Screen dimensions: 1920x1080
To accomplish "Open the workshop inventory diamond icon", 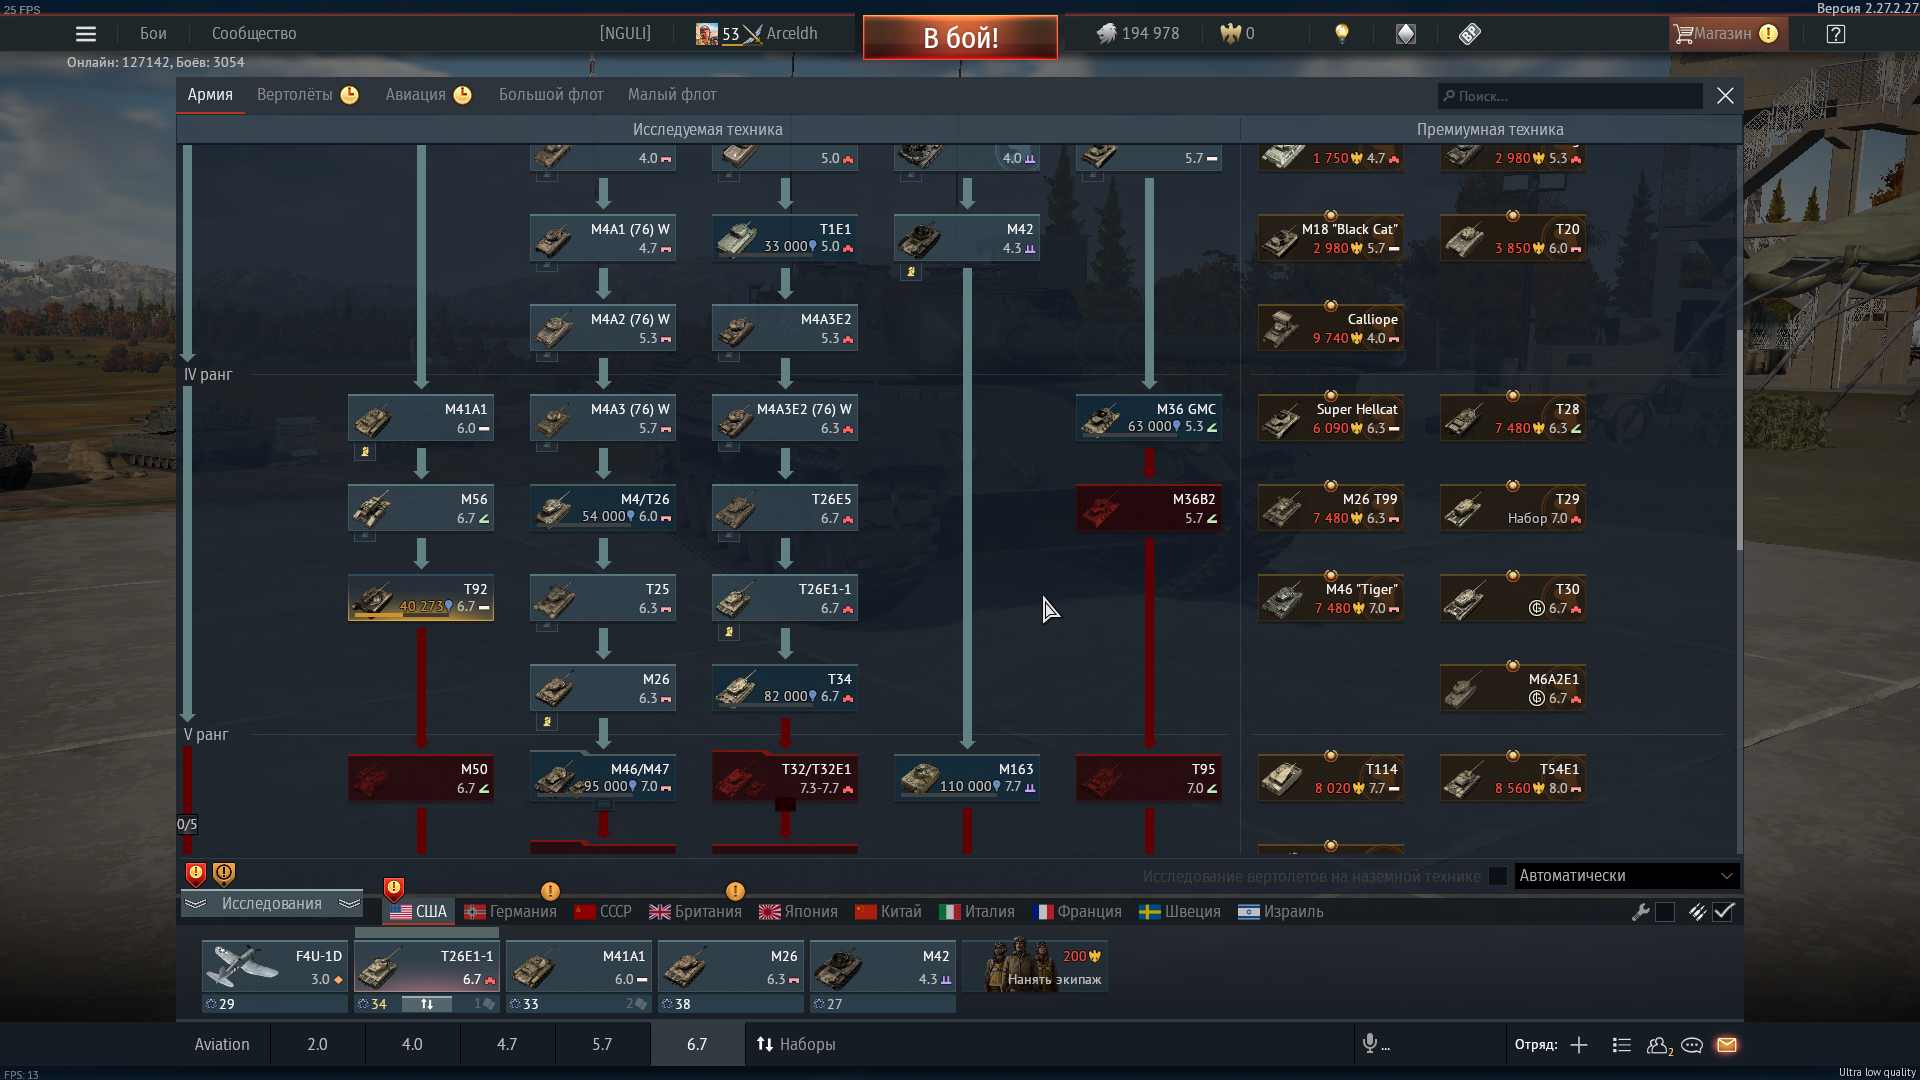I will pyautogui.click(x=1406, y=34).
